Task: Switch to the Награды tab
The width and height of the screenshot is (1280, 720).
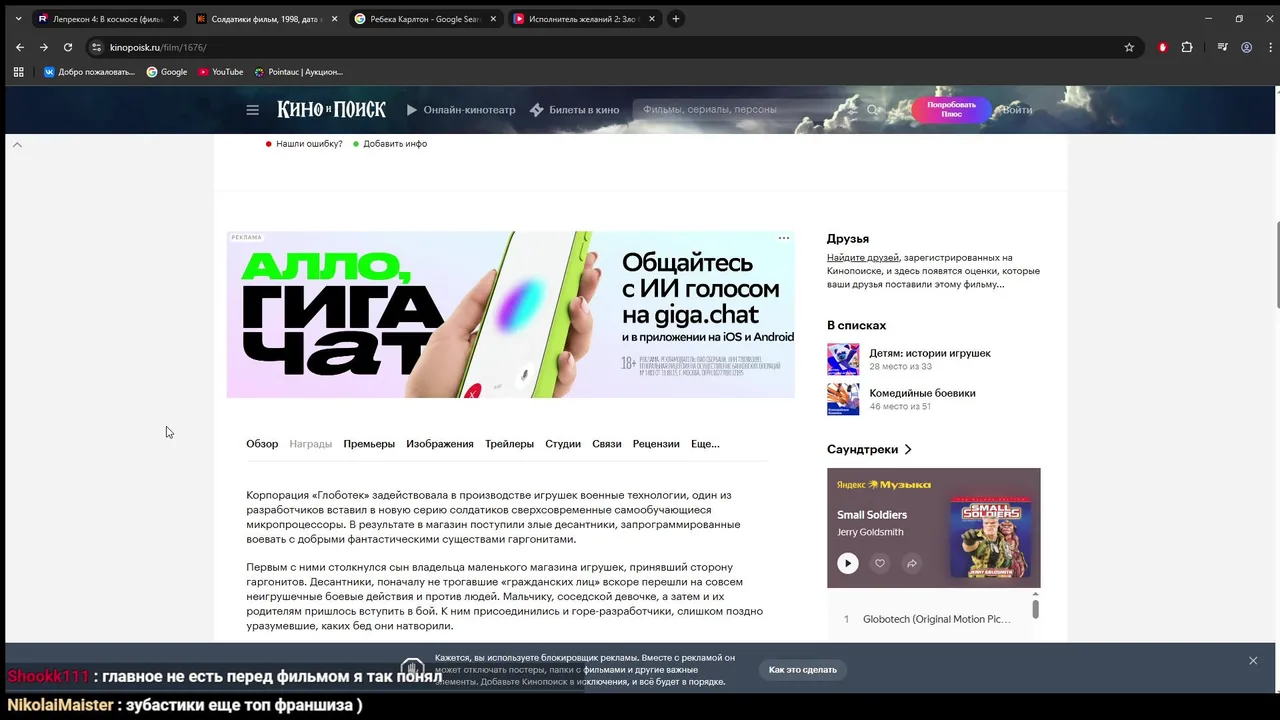Action: 310,444
